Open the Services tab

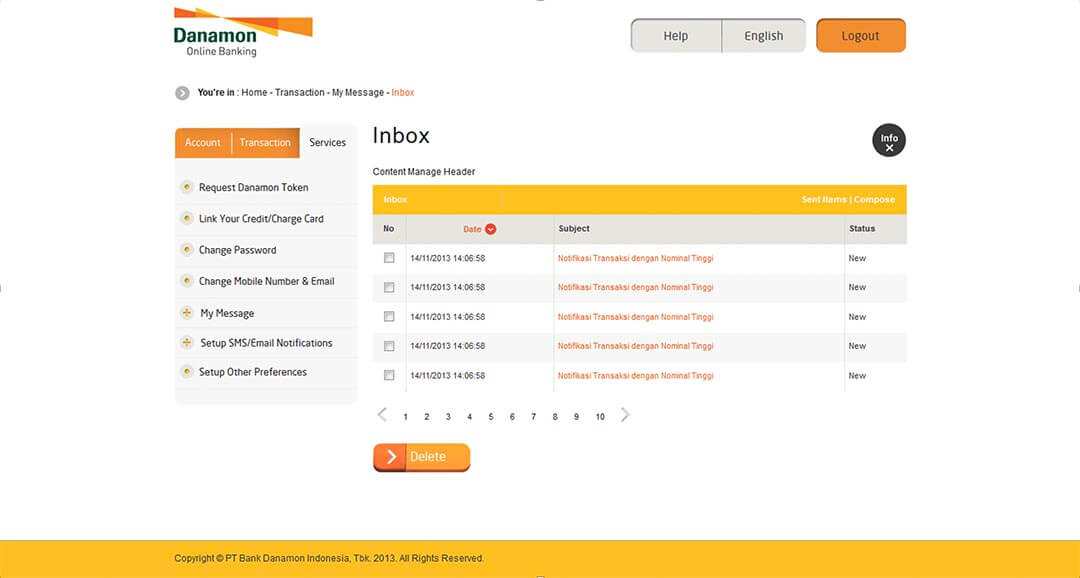pos(328,142)
